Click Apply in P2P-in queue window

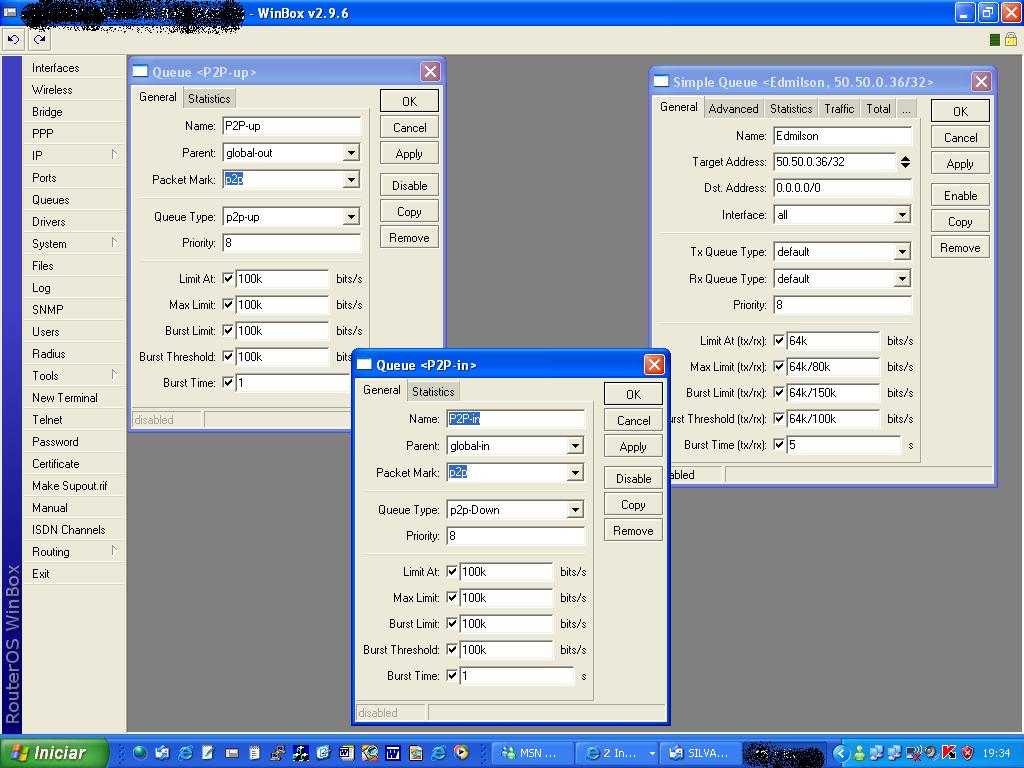tap(633, 447)
